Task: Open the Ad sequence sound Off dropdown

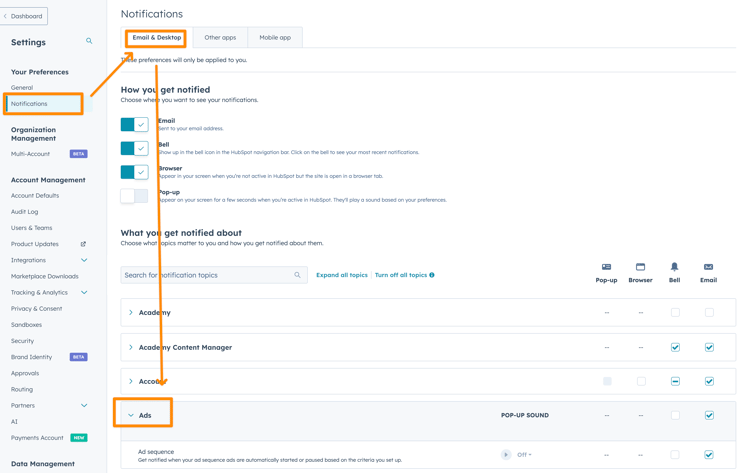Action: 524,455
